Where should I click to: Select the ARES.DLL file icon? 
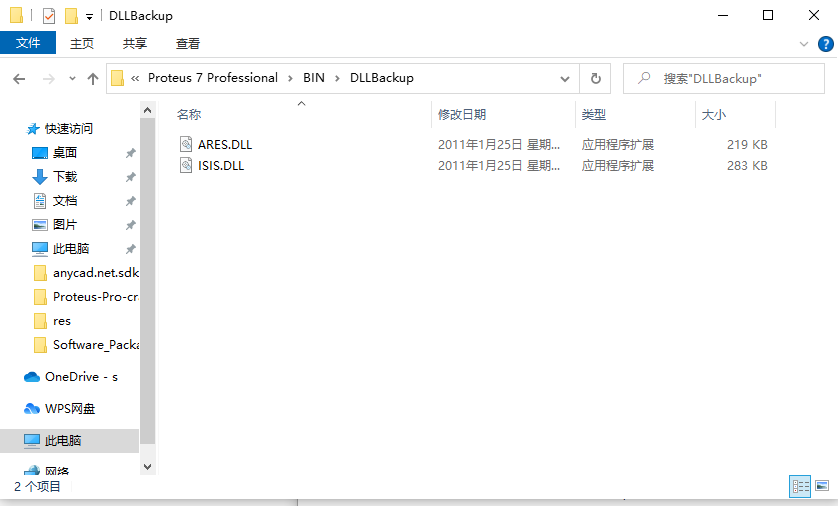(186, 144)
